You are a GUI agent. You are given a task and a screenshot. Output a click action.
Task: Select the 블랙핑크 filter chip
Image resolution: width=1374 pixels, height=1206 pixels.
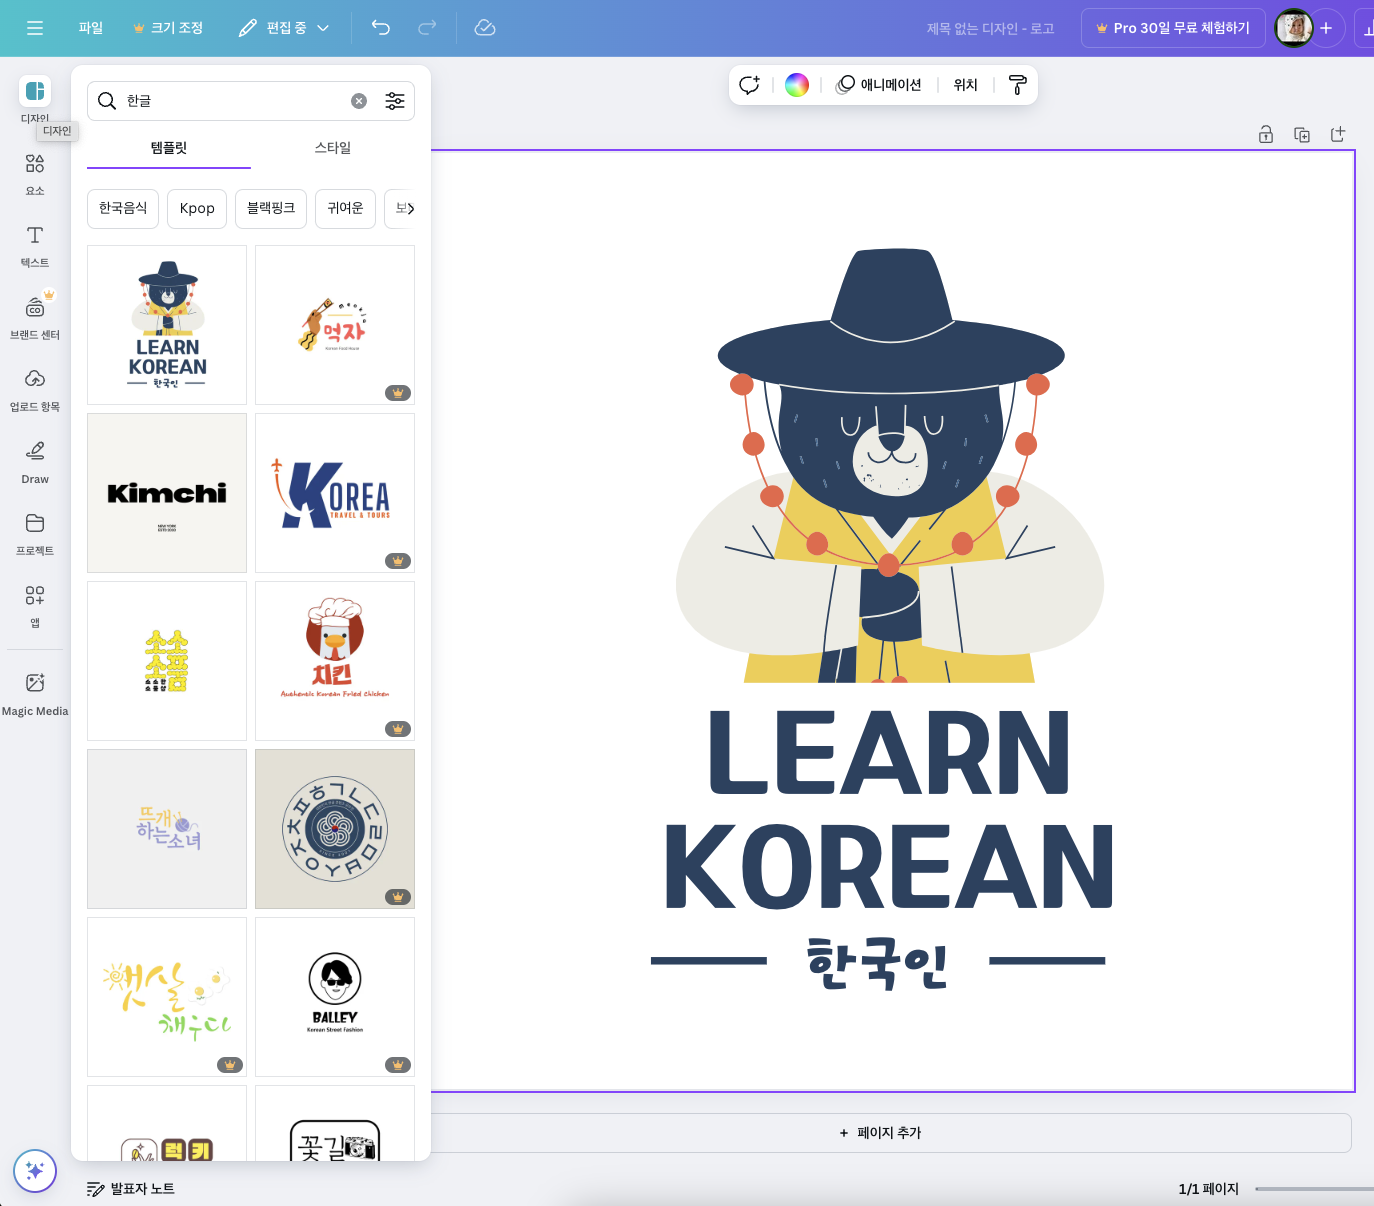tap(271, 208)
